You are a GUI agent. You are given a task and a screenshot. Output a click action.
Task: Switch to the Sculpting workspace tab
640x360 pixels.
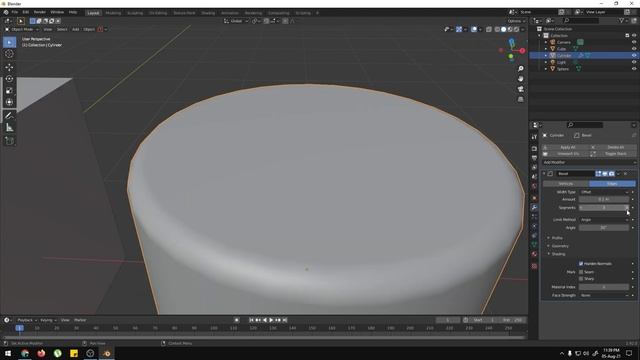135,13
